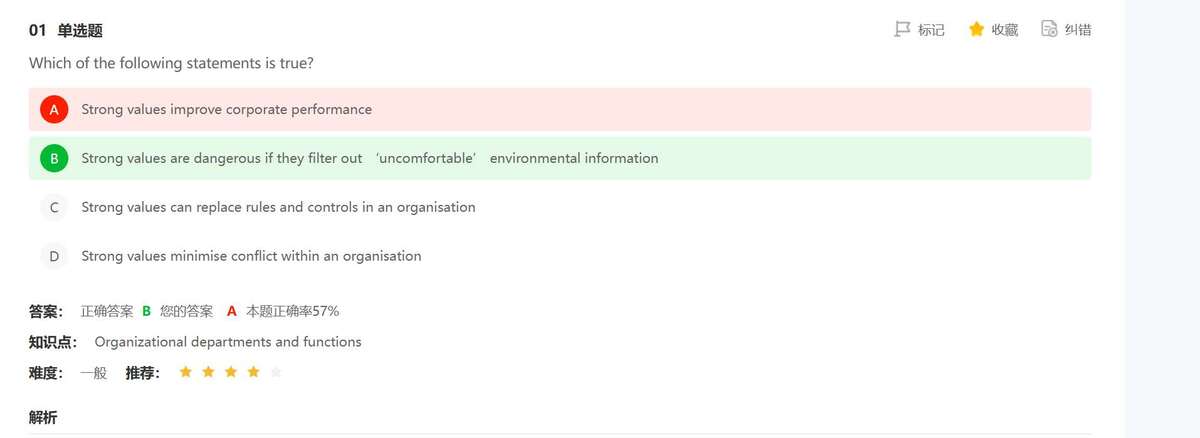Click the fifth gray recommendation star
The height and width of the screenshot is (438, 1200).
tap(276, 372)
